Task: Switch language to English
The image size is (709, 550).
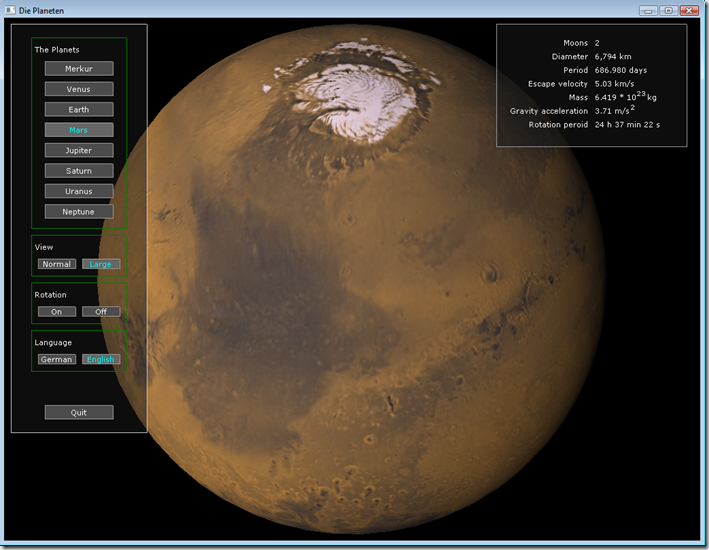Action: click(101, 359)
